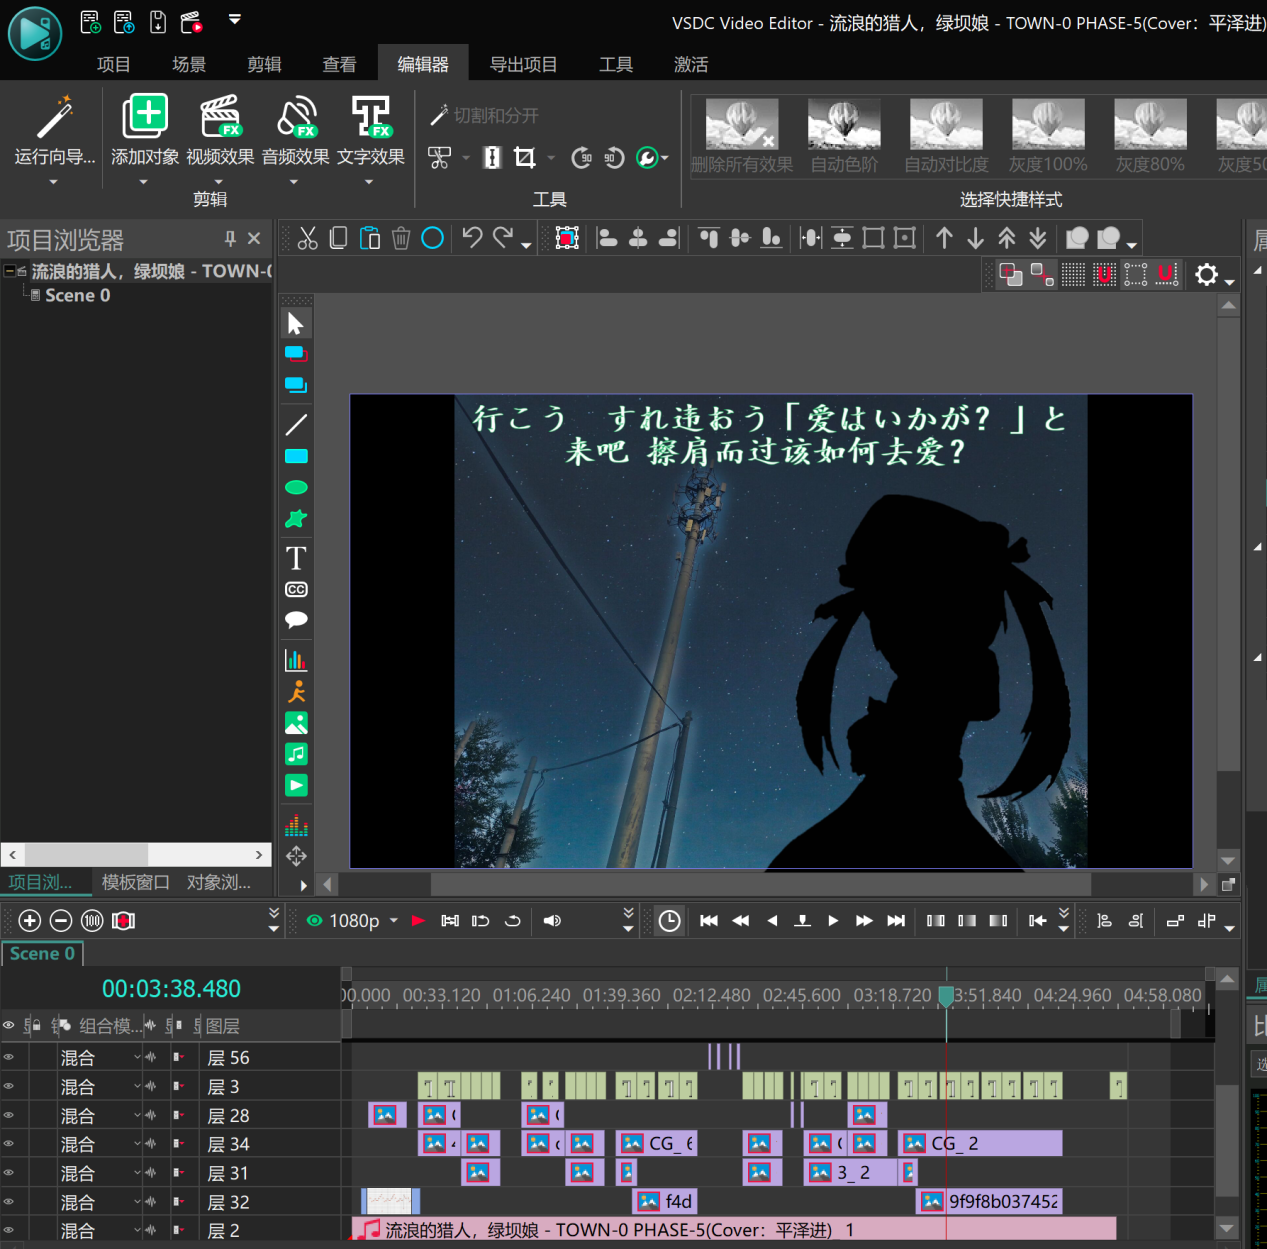Click the delete trash icon
The height and width of the screenshot is (1249, 1267).
(401, 238)
